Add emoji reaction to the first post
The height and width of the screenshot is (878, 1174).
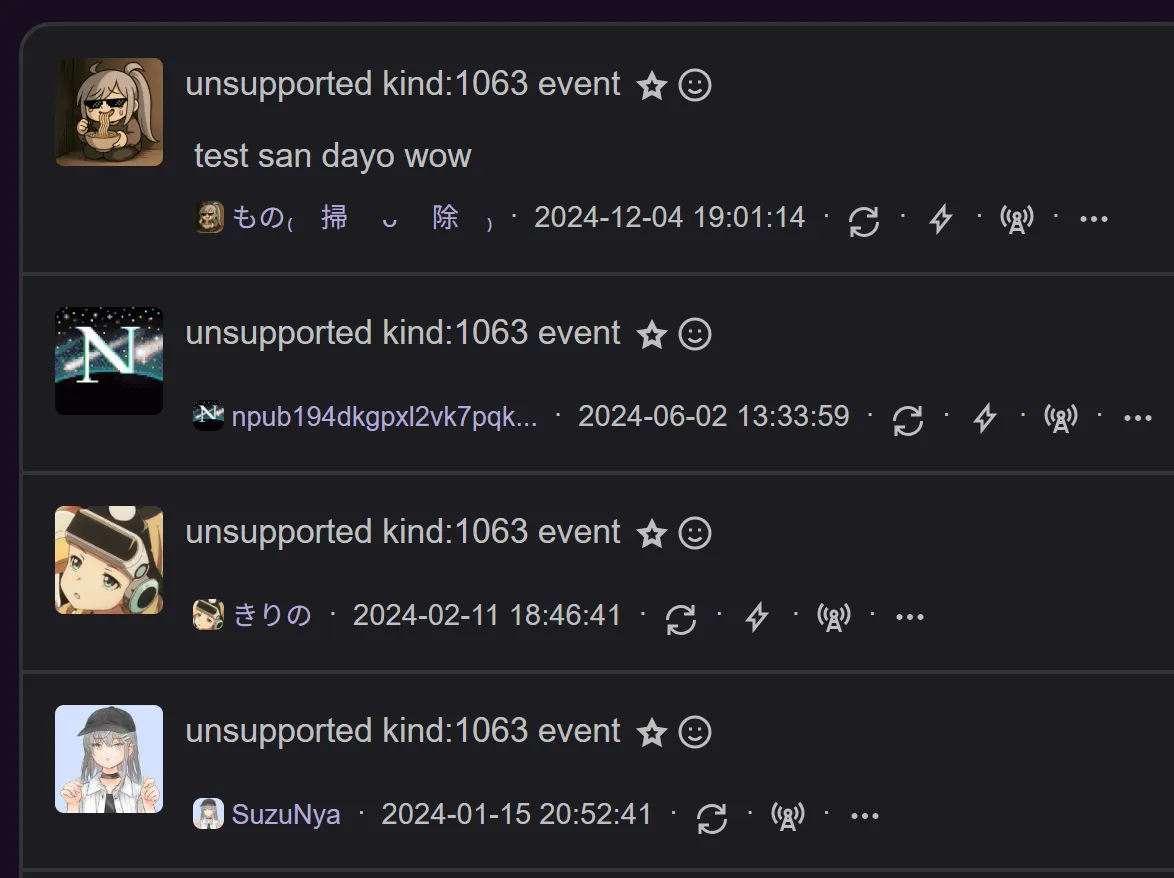coord(695,85)
